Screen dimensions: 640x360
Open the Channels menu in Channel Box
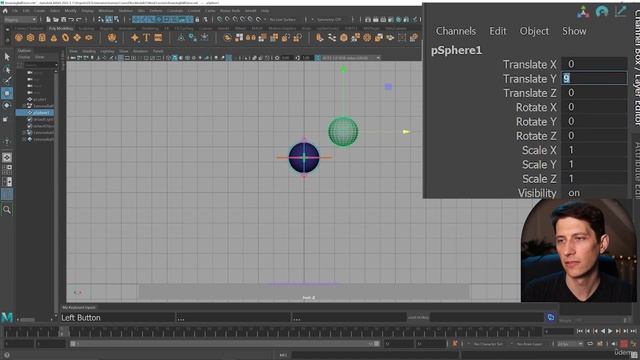[x=456, y=31]
